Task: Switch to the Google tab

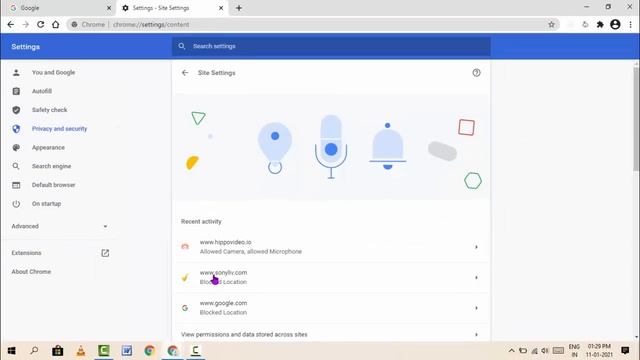Action: pyautogui.click(x=60, y=8)
